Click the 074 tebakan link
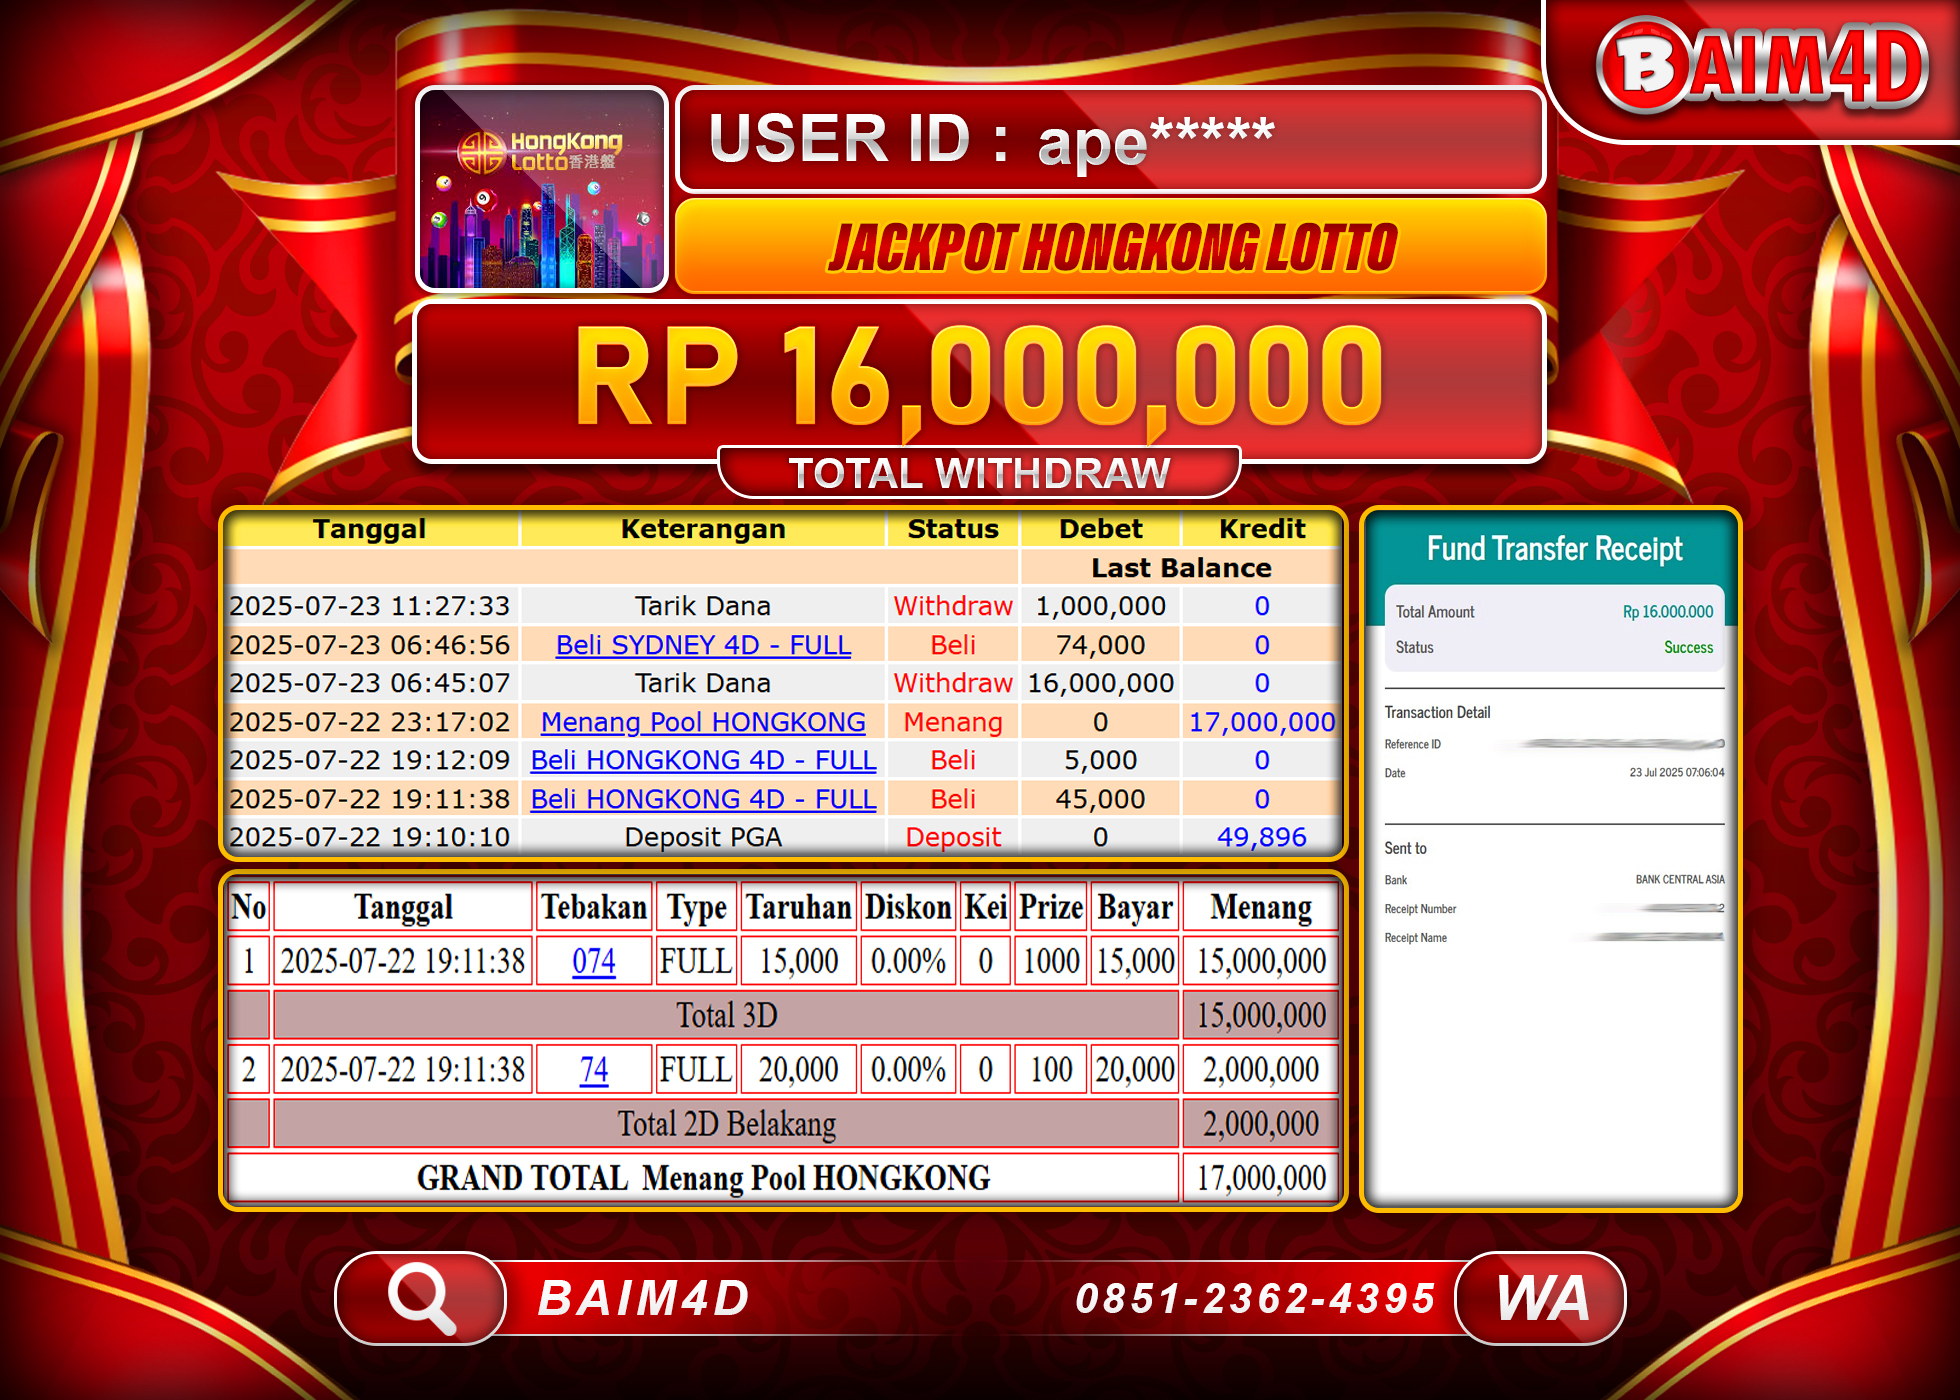 tap(594, 960)
